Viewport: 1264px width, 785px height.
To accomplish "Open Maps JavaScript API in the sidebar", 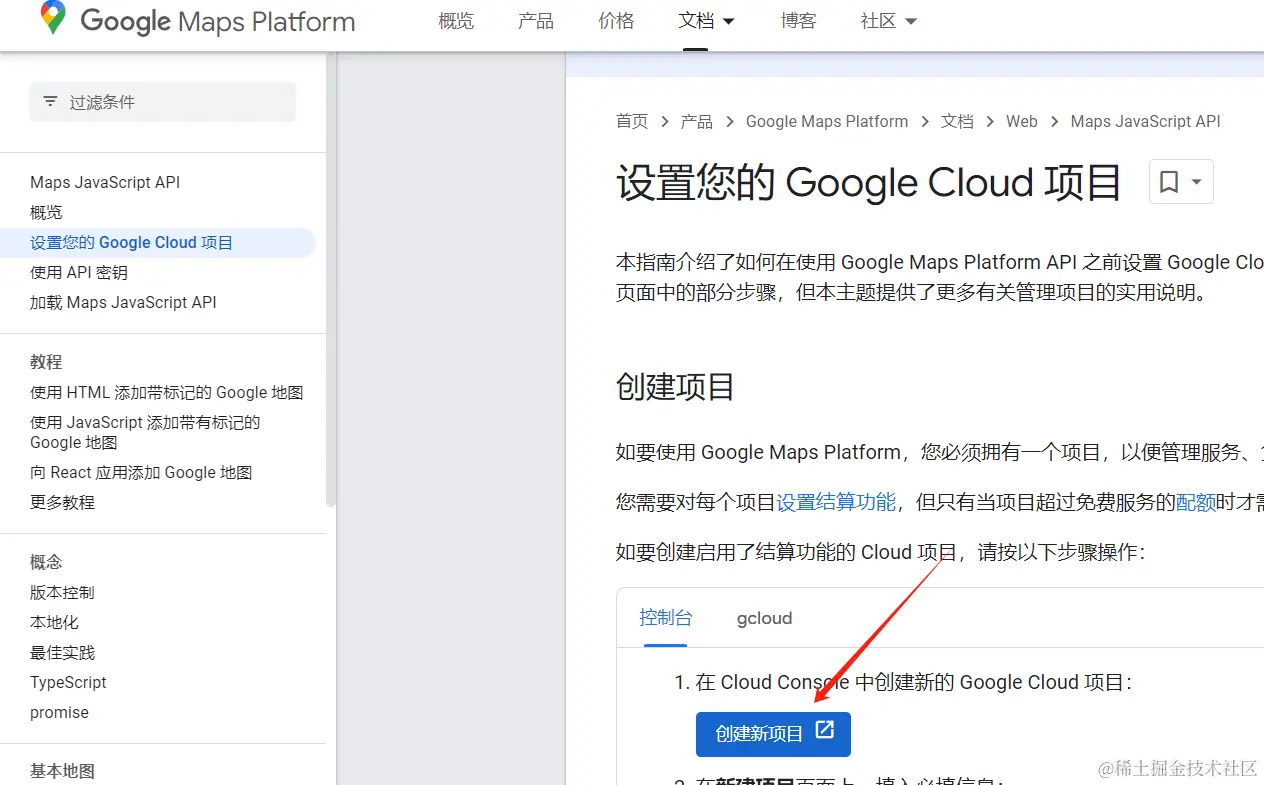I will pyautogui.click(x=105, y=182).
